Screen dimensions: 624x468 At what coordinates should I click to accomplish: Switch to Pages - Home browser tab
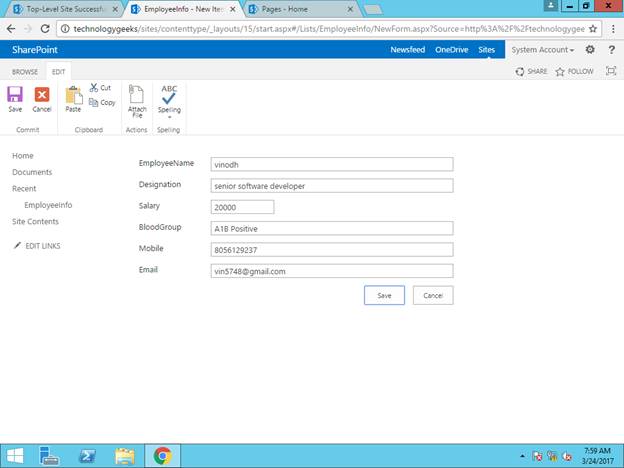pyautogui.click(x=298, y=9)
